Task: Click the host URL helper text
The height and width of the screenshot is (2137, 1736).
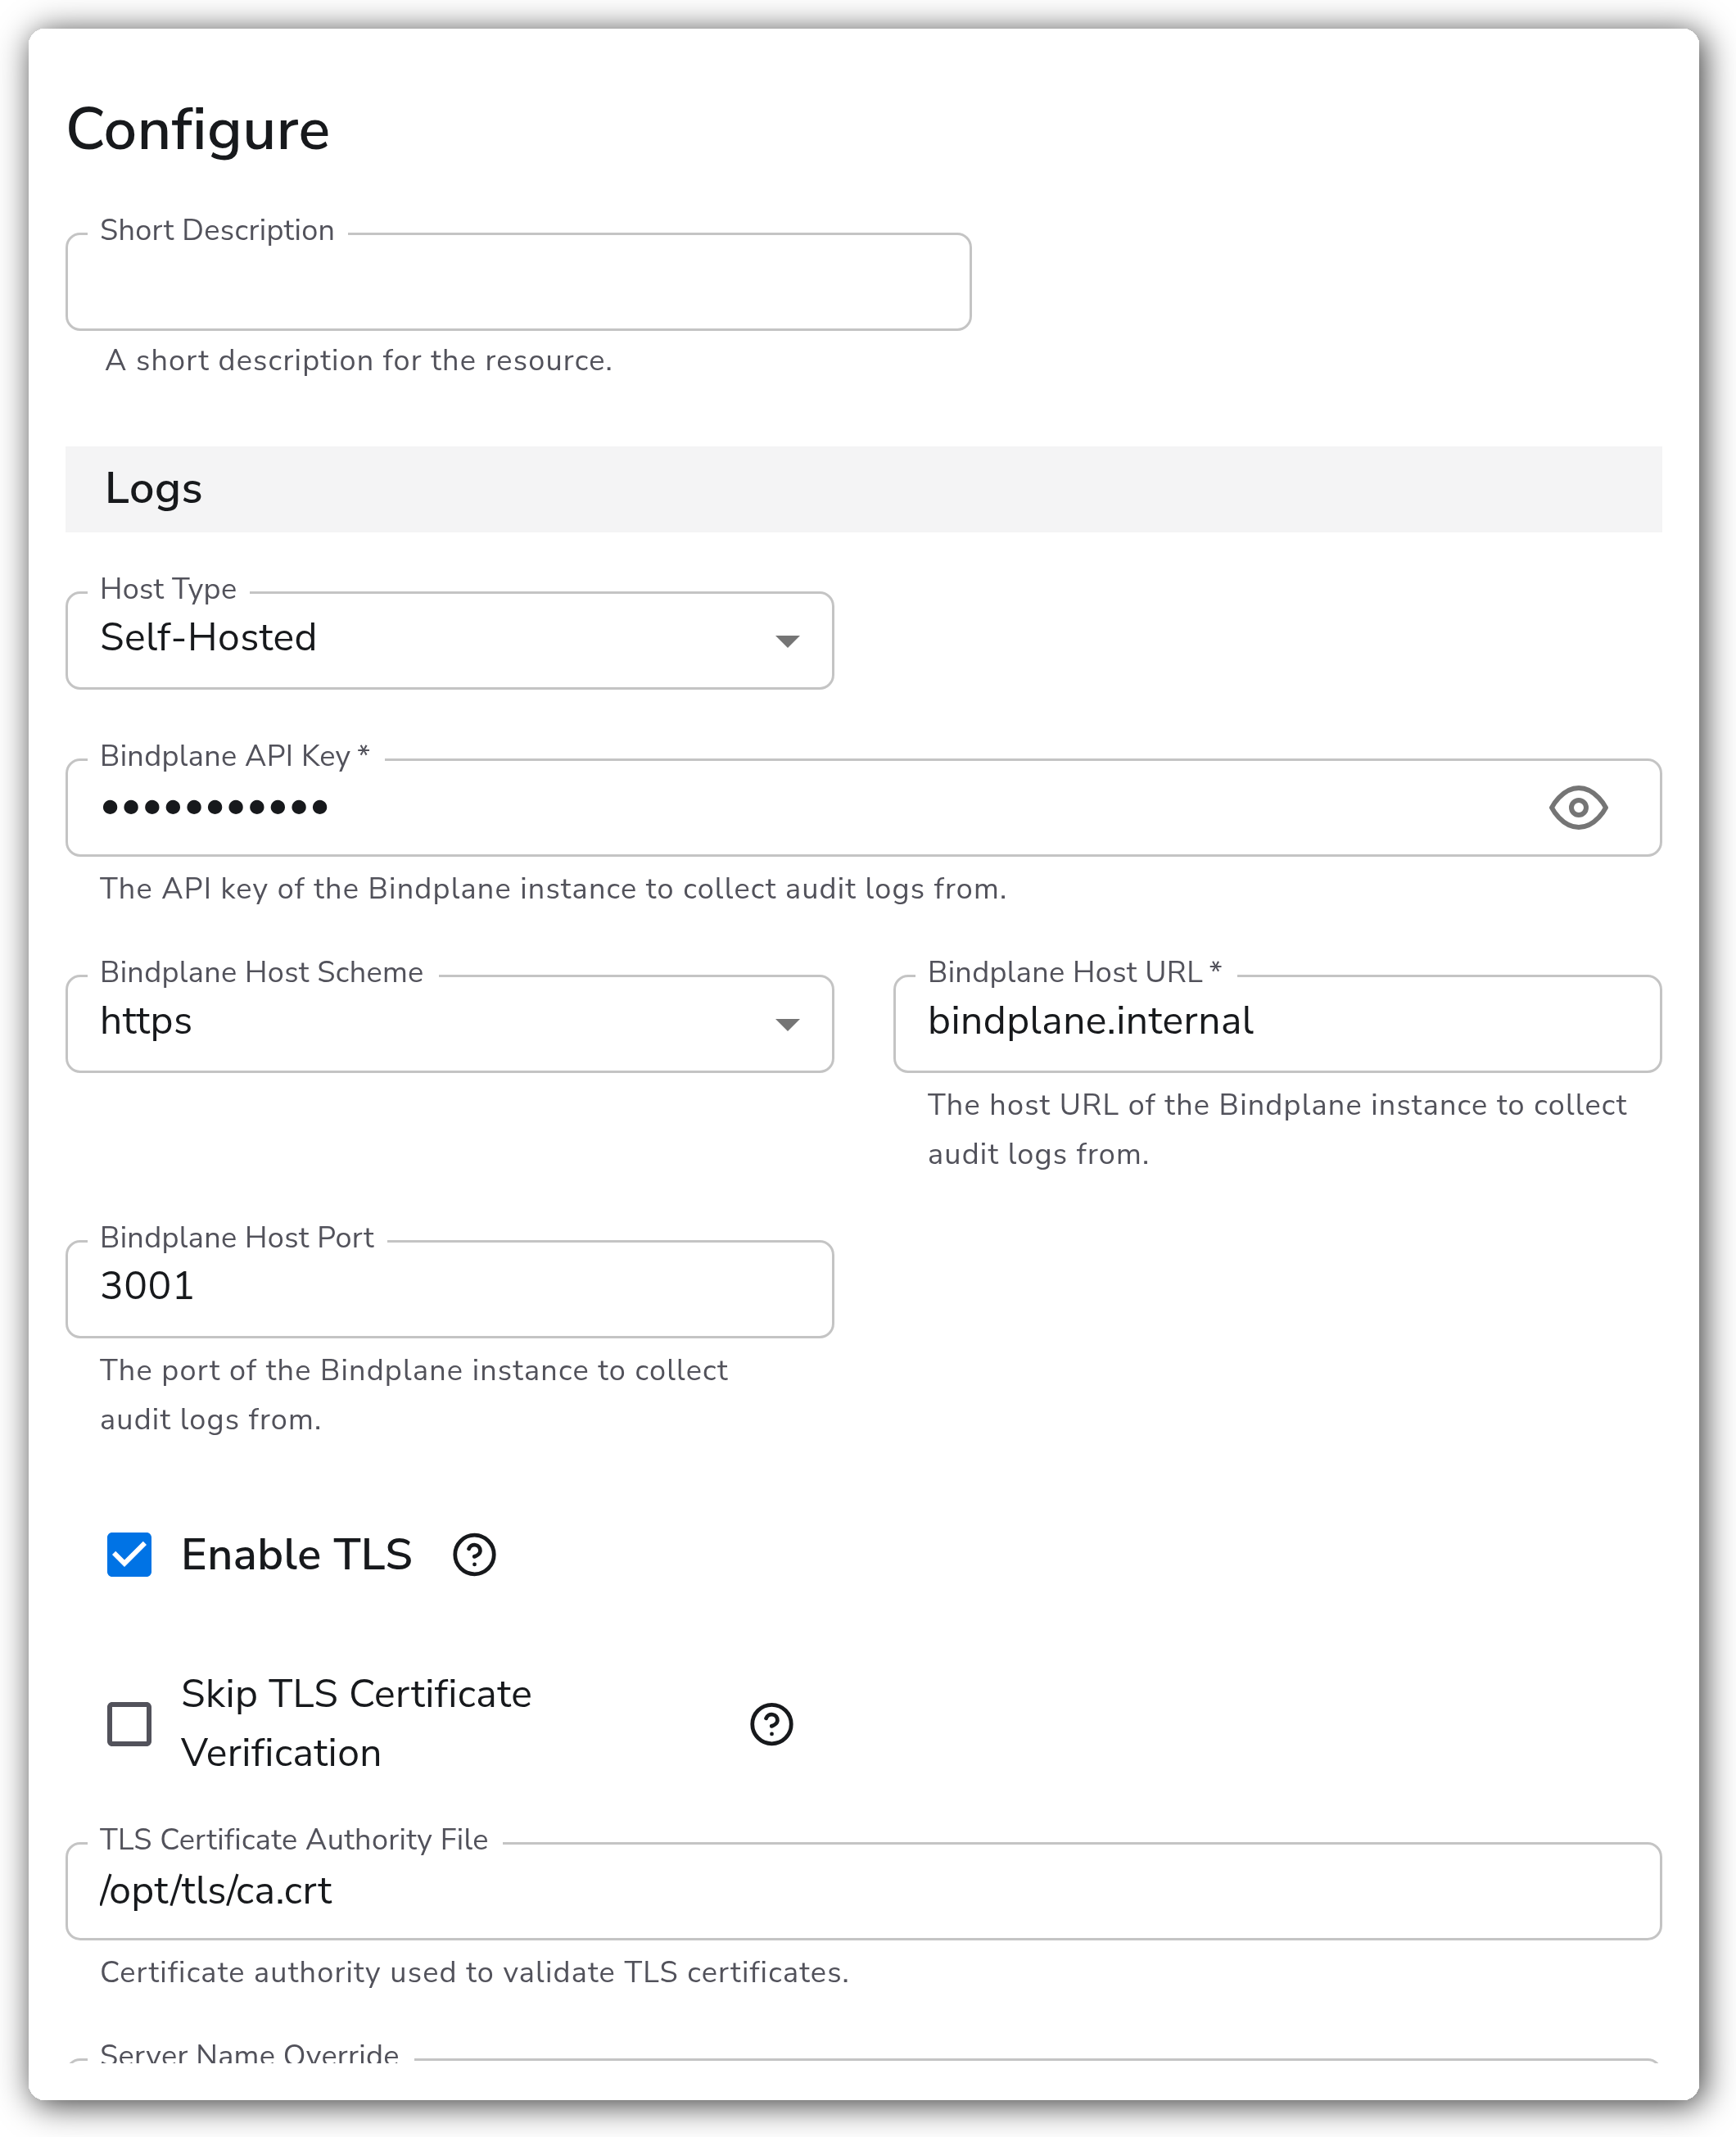Action: [x=1277, y=1129]
